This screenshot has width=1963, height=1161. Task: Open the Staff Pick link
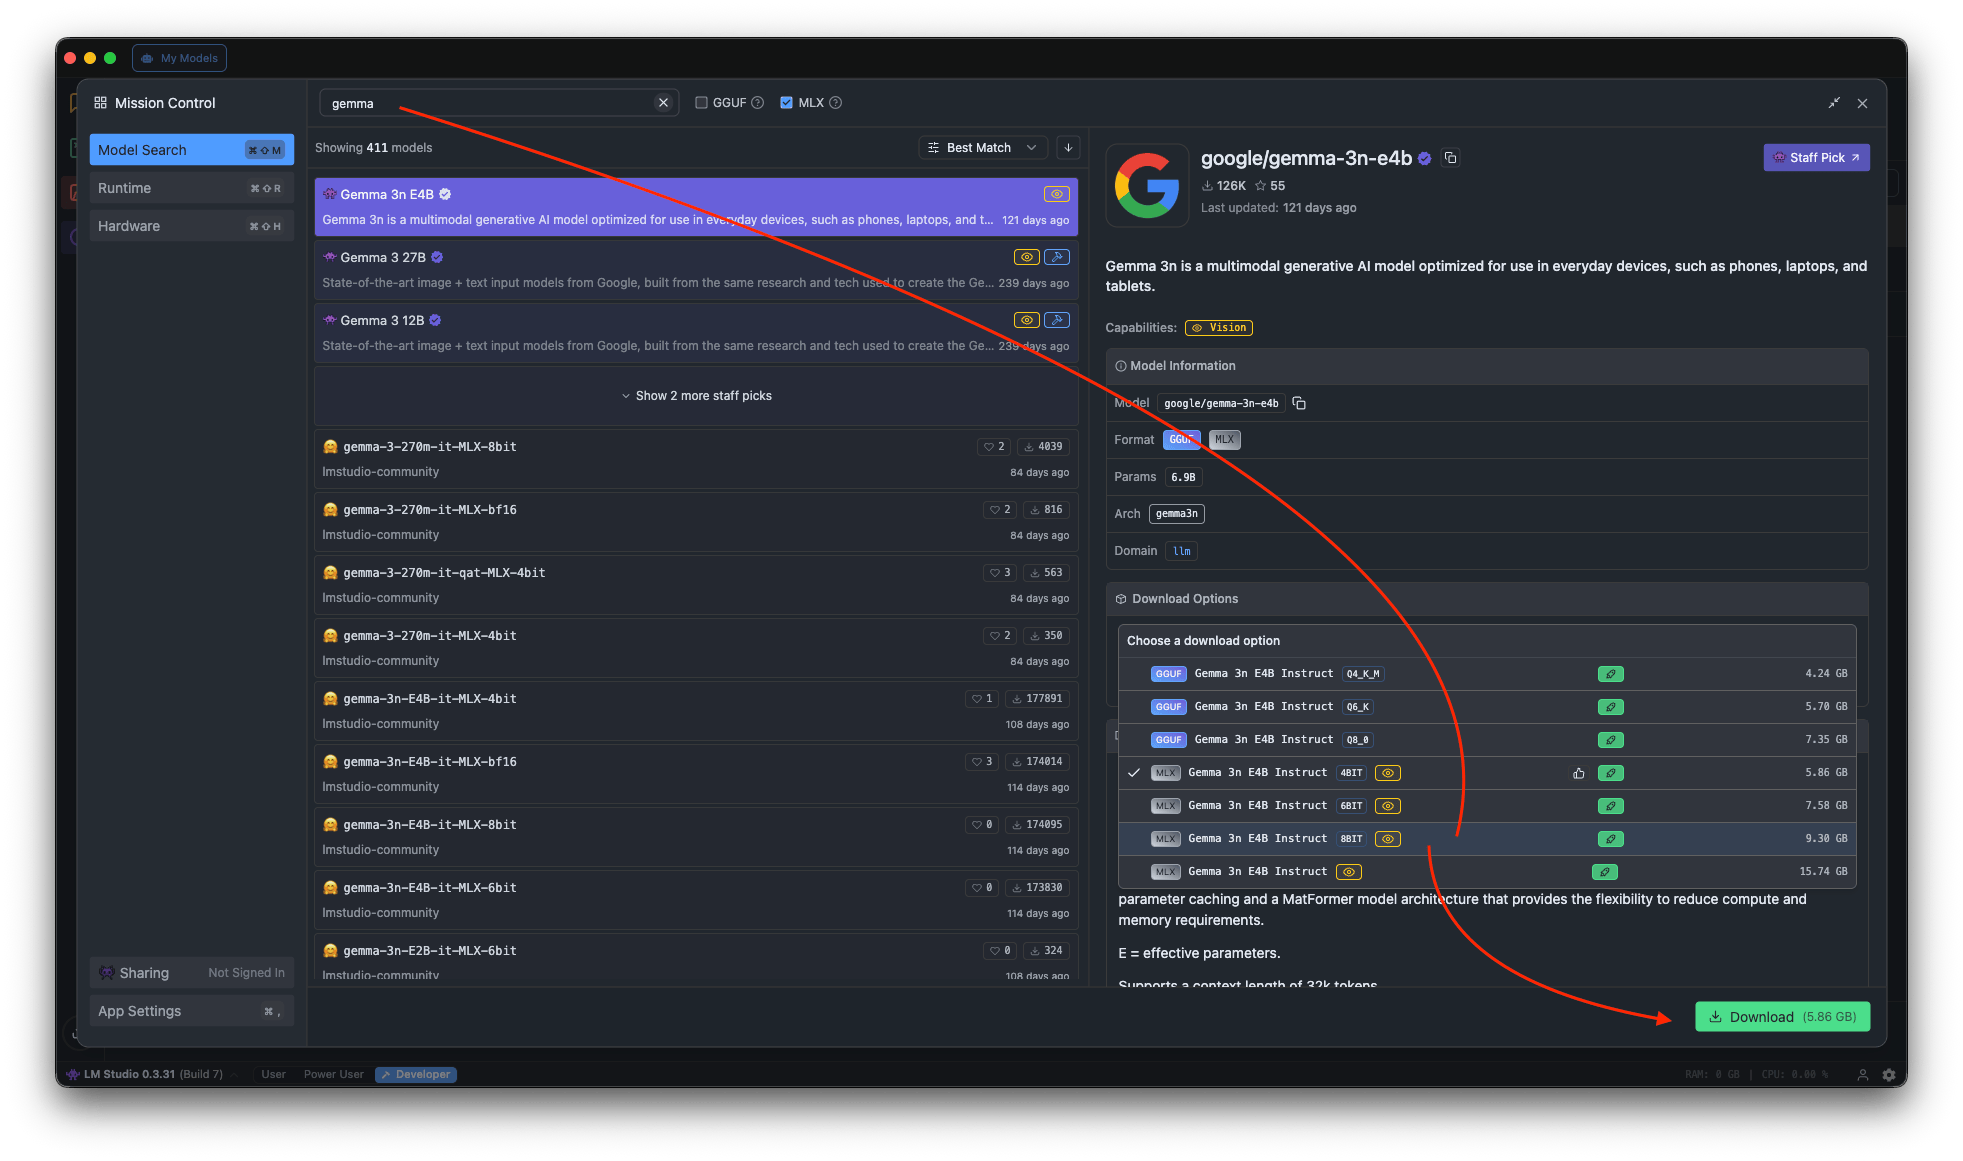pyautogui.click(x=1816, y=158)
